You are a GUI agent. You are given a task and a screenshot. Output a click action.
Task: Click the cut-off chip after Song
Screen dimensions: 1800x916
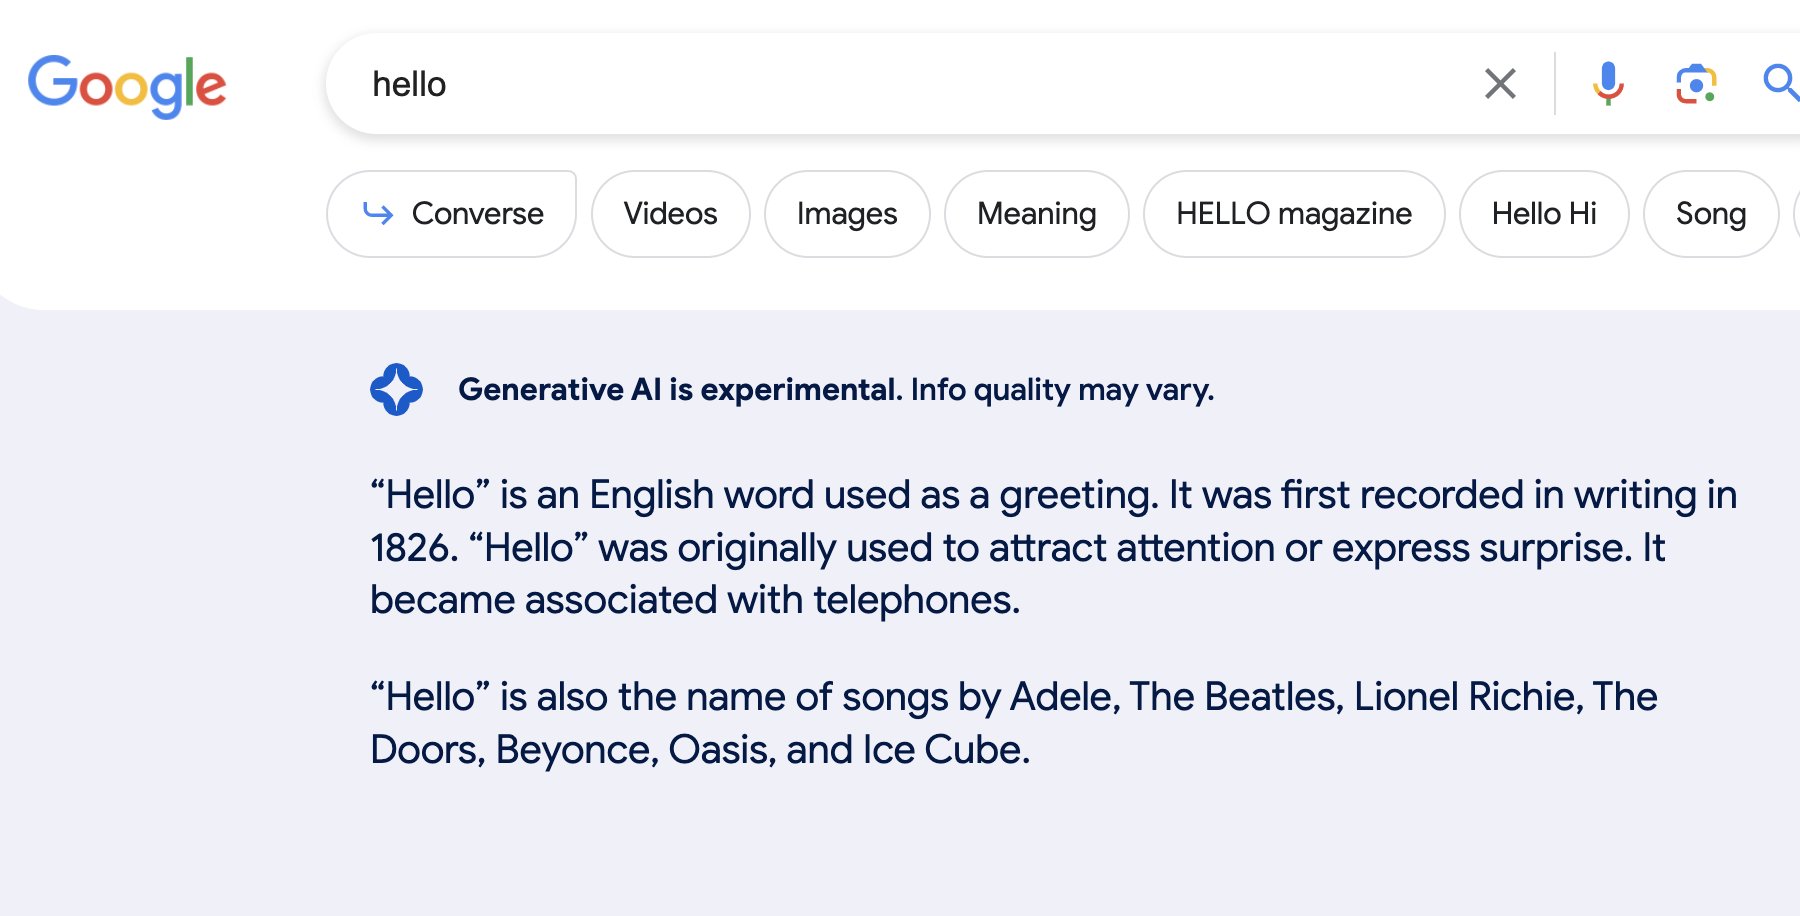tap(1797, 214)
